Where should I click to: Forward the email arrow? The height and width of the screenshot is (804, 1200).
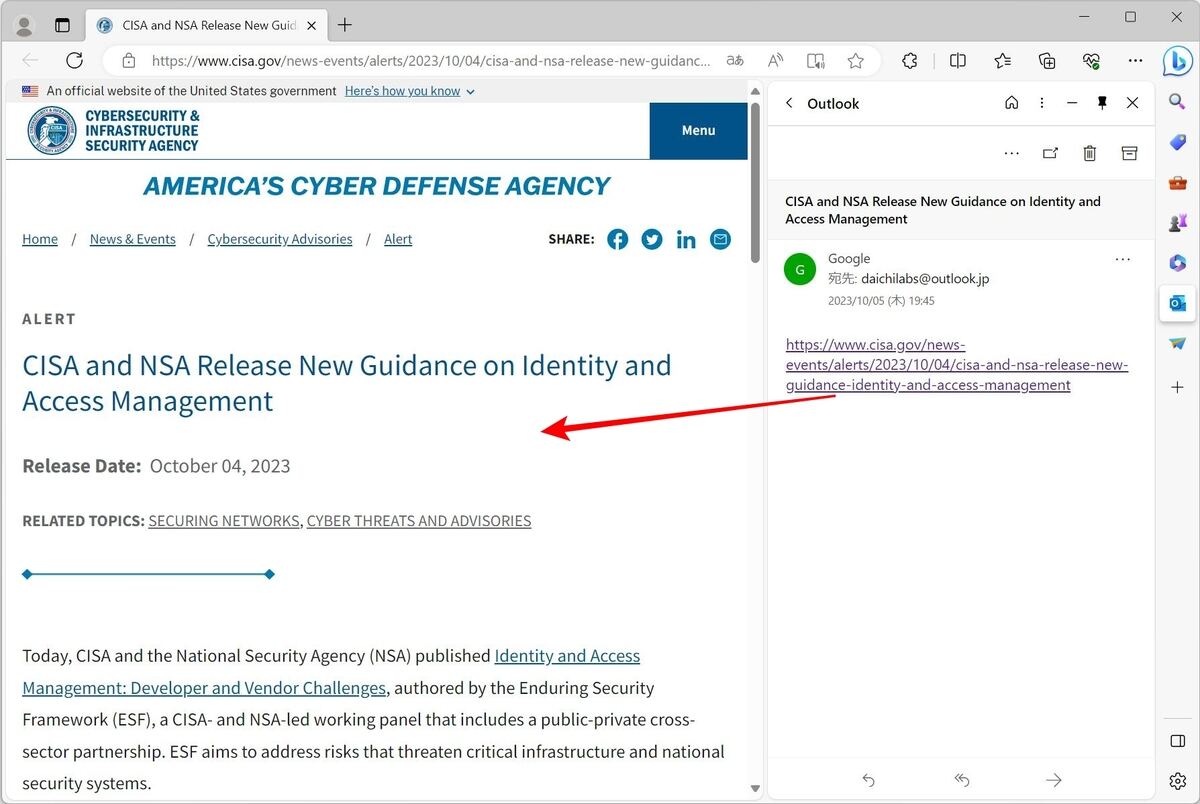point(1053,780)
